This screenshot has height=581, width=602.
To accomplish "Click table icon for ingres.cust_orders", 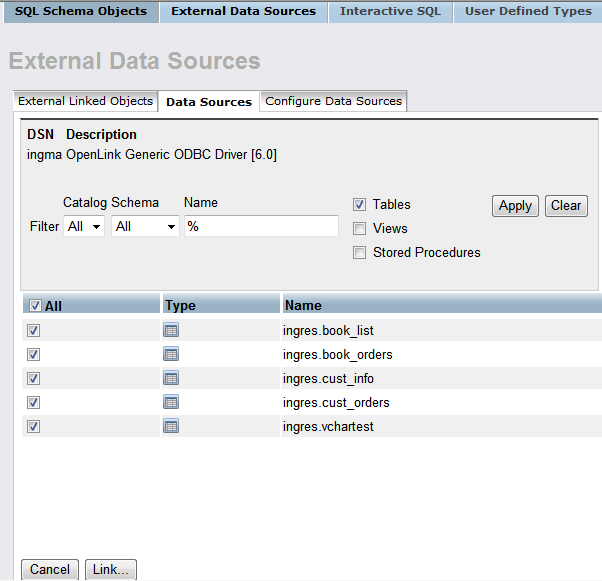I will point(171,402).
